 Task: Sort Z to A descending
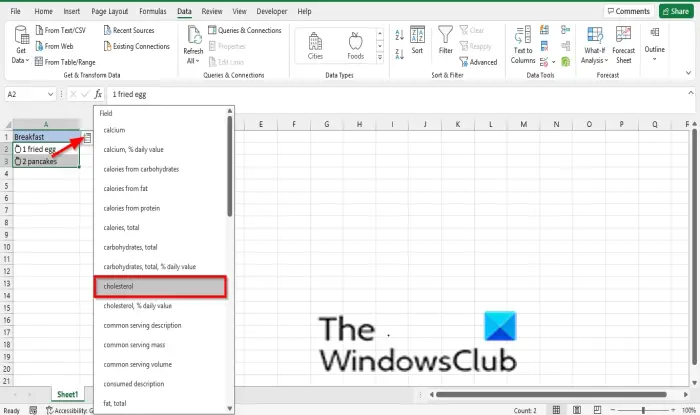point(399,54)
